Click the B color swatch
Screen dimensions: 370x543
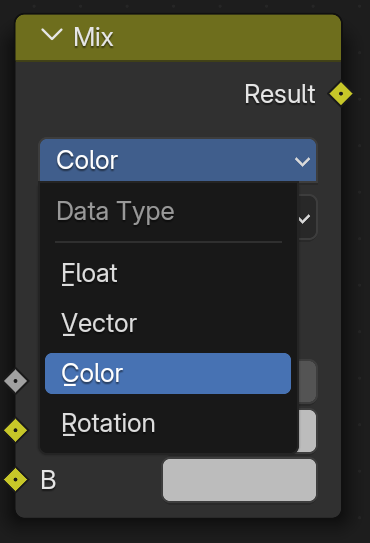click(239, 480)
